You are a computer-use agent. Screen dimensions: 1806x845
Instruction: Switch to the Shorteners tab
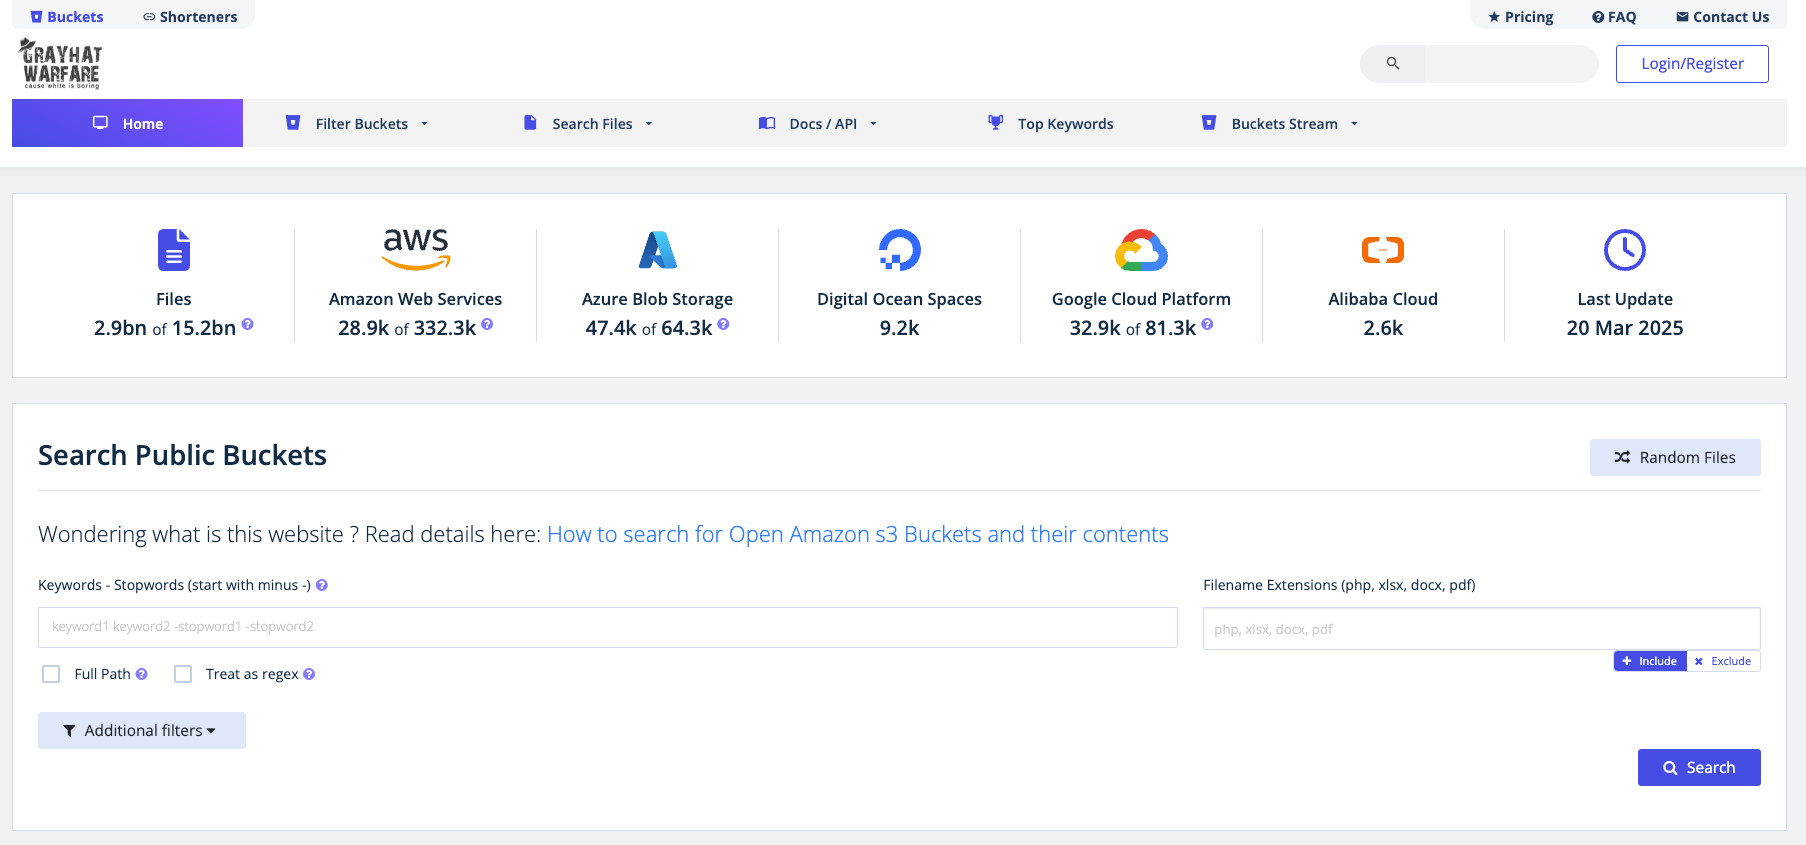[190, 17]
